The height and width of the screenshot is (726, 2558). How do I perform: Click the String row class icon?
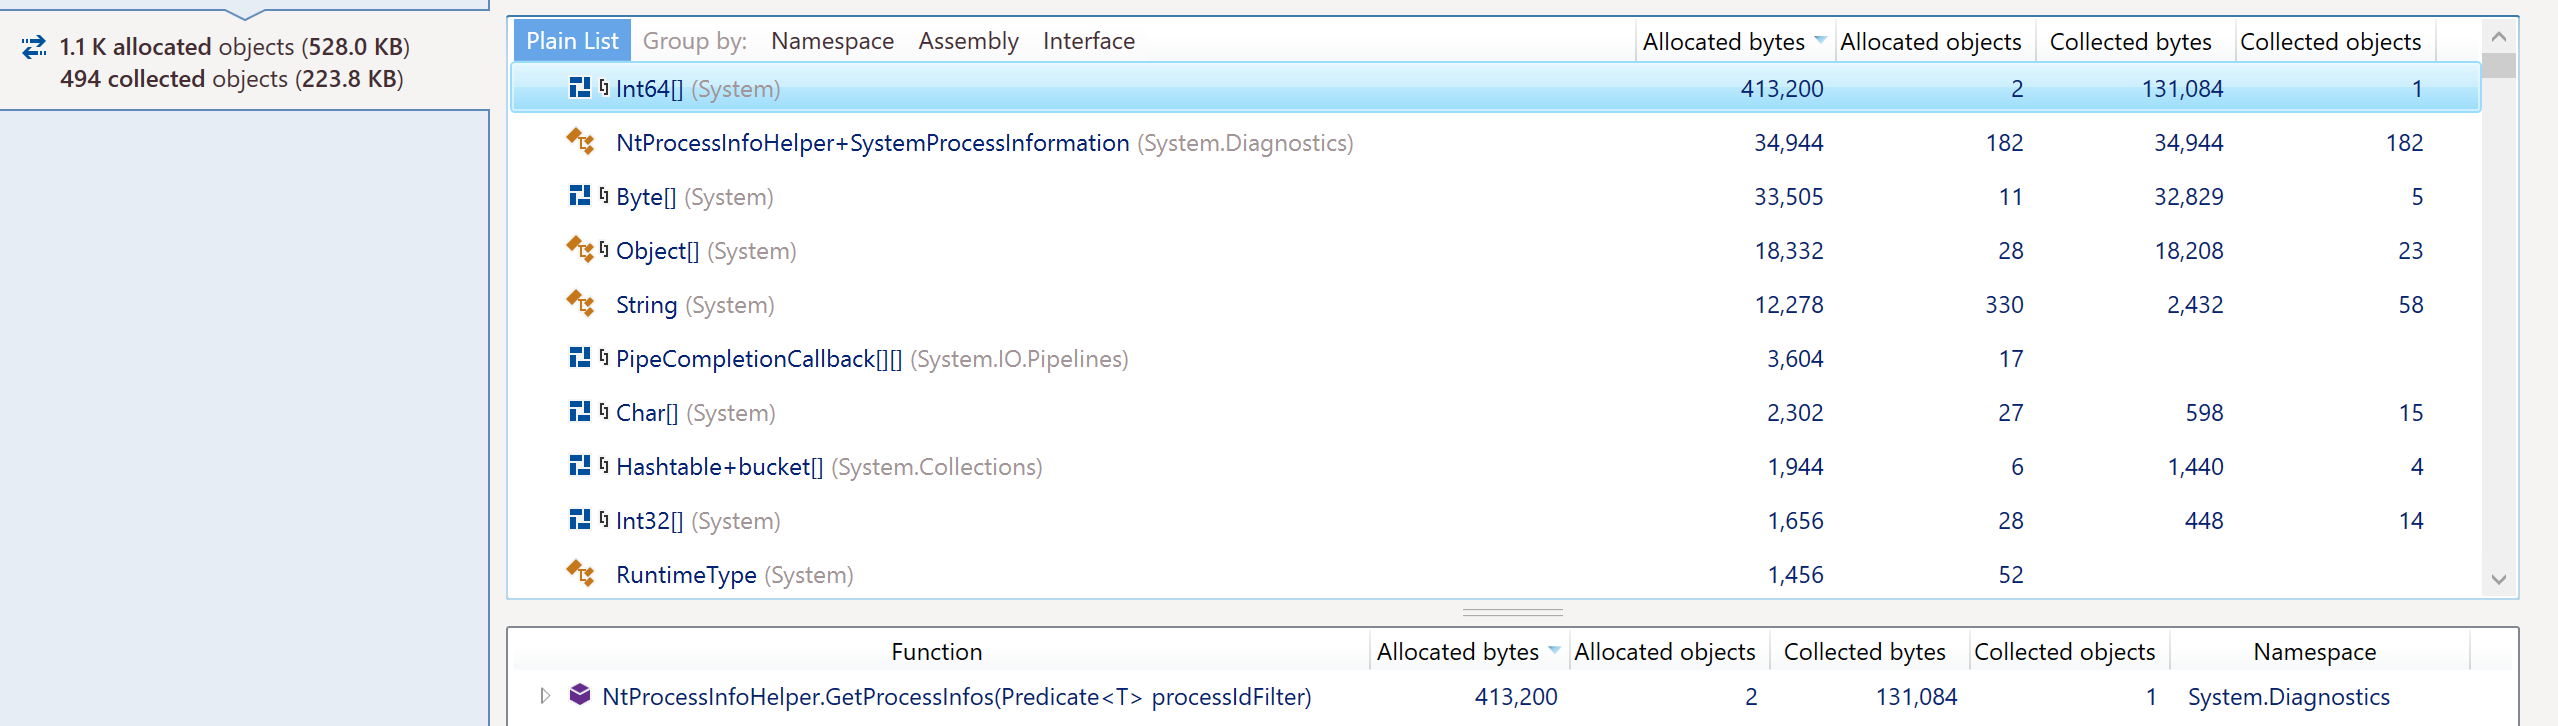coord(580,304)
